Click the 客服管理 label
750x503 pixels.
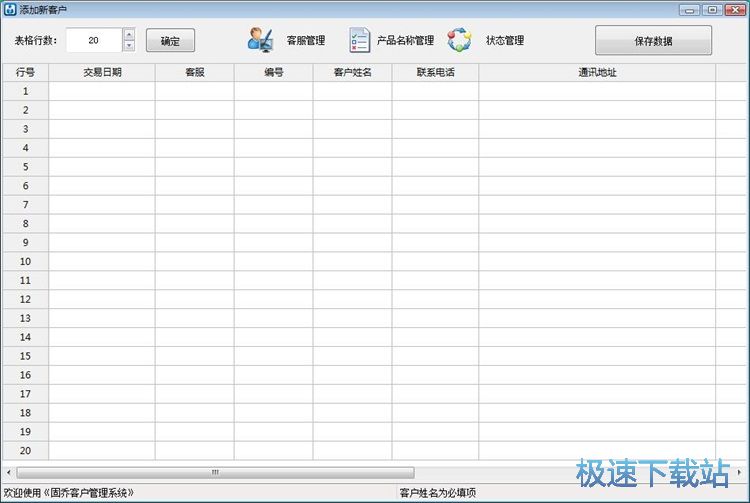pos(306,41)
